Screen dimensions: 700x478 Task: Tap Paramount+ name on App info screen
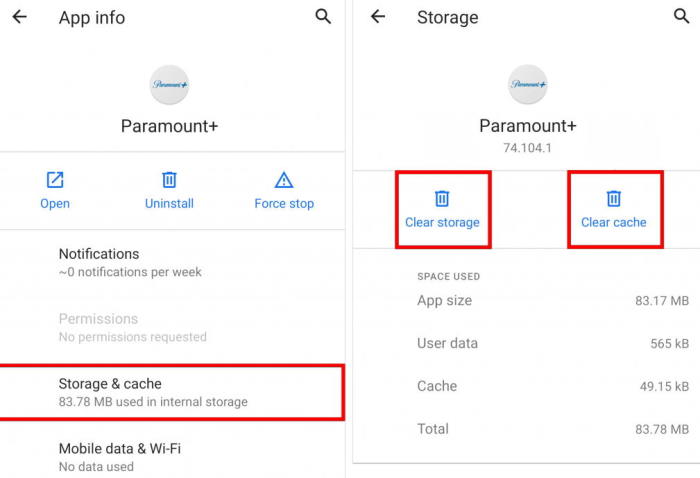170,126
